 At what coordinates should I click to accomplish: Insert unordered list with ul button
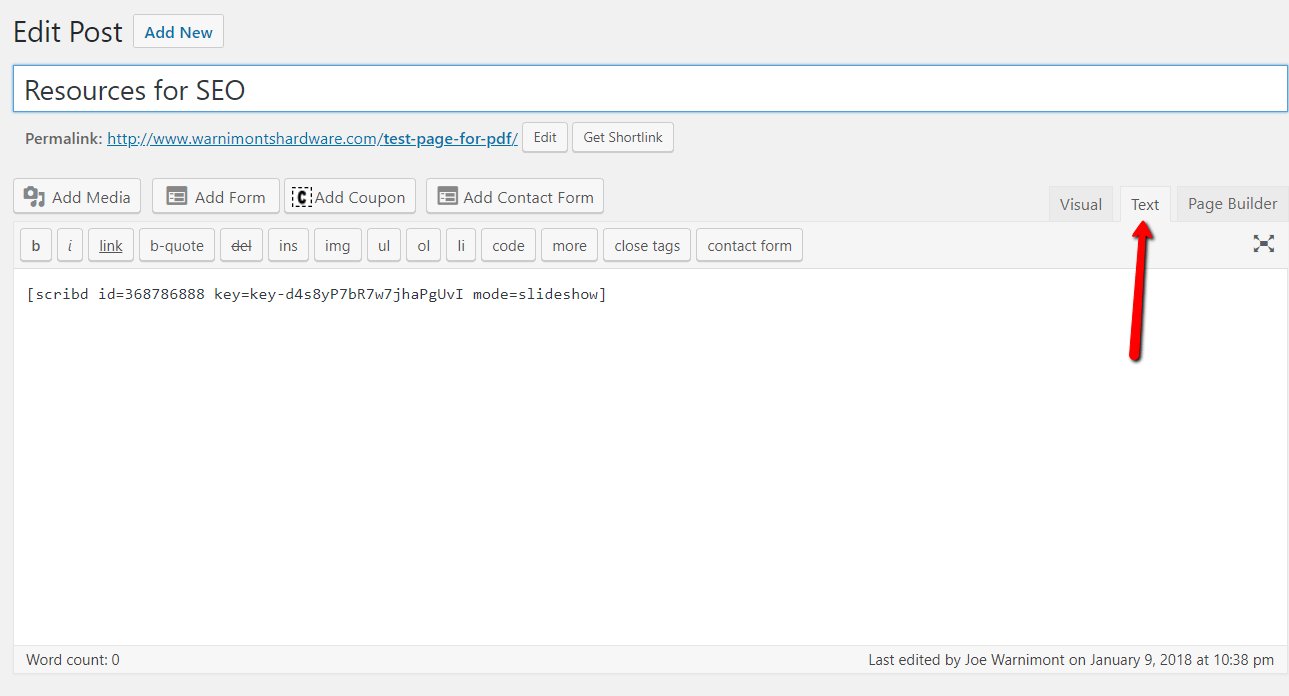(x=384, y=245)
